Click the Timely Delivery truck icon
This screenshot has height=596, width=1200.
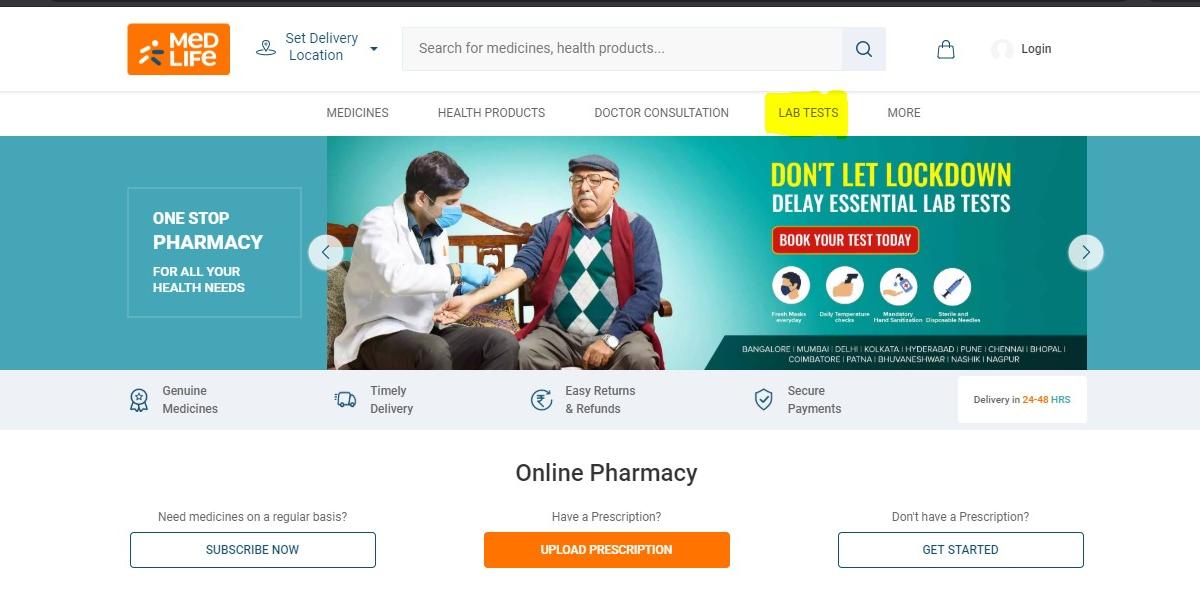(x=345, y=400)
